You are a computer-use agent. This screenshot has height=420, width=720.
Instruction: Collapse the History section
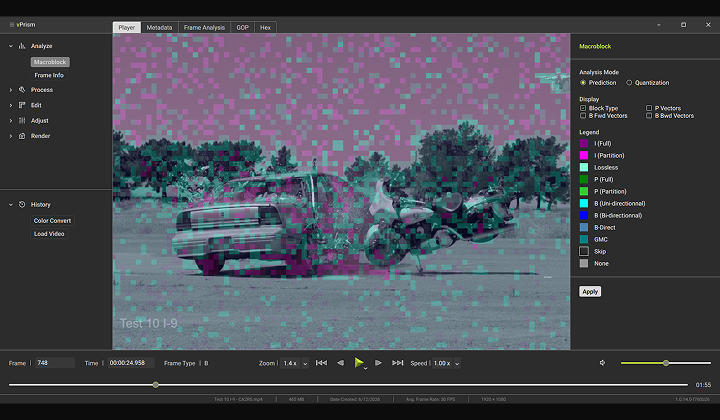(x=11, y=204)
